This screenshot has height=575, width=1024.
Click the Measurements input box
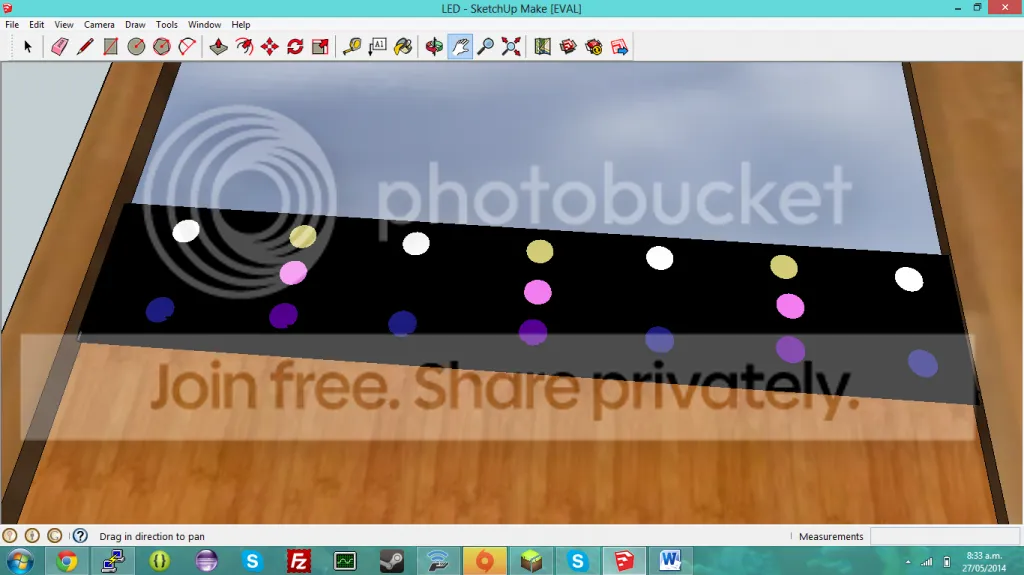pos(945,536)
